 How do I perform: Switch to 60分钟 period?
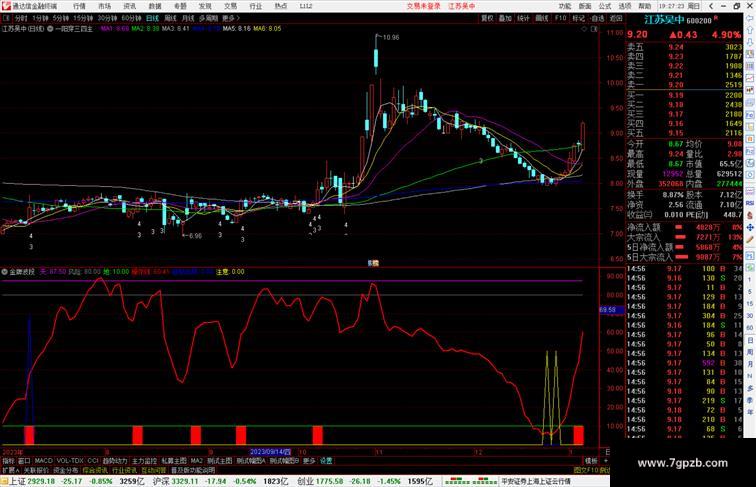click(131, 18)
